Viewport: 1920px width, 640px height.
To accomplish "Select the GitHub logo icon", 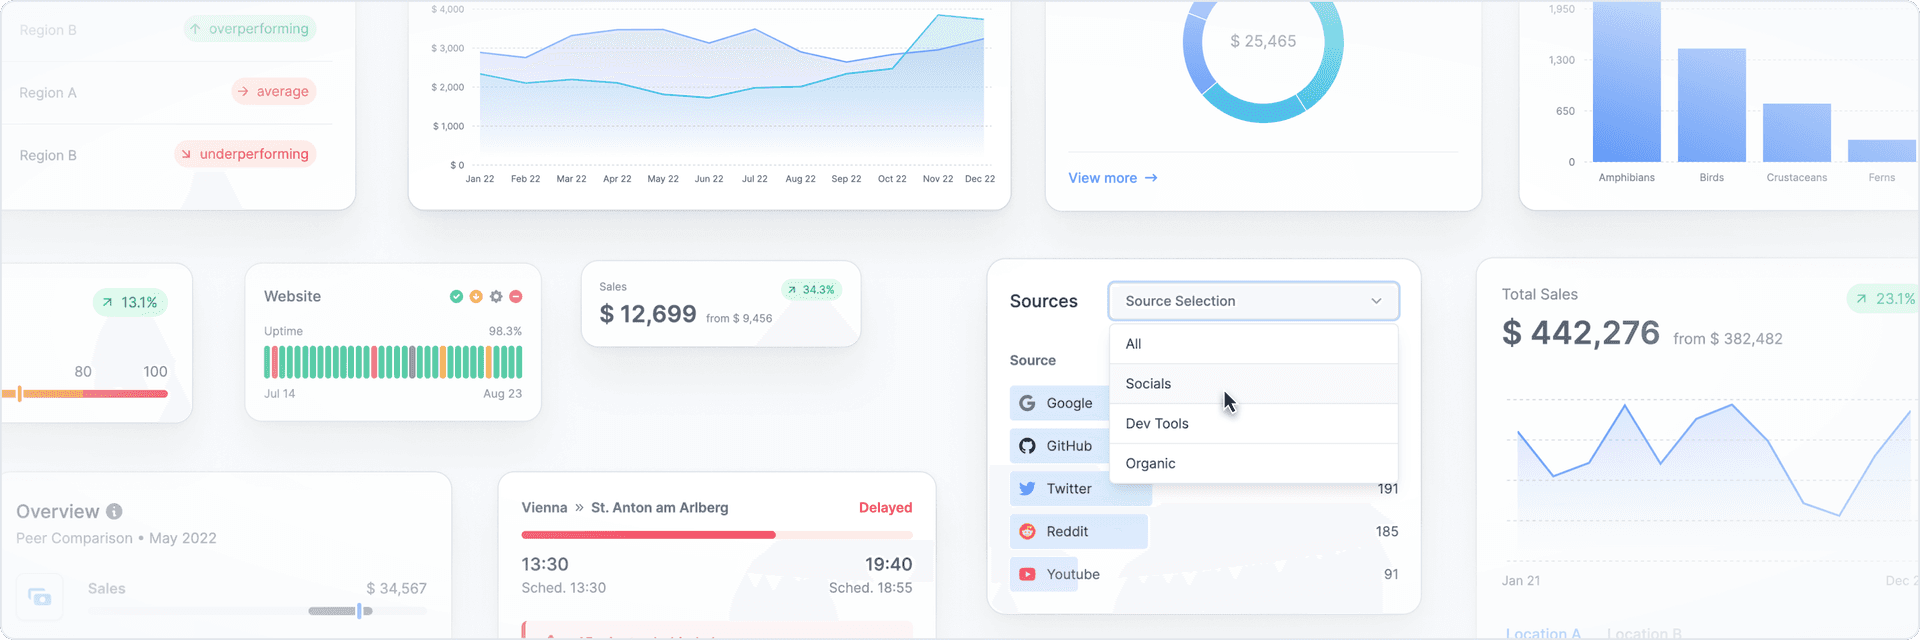I will (1027, 446).
